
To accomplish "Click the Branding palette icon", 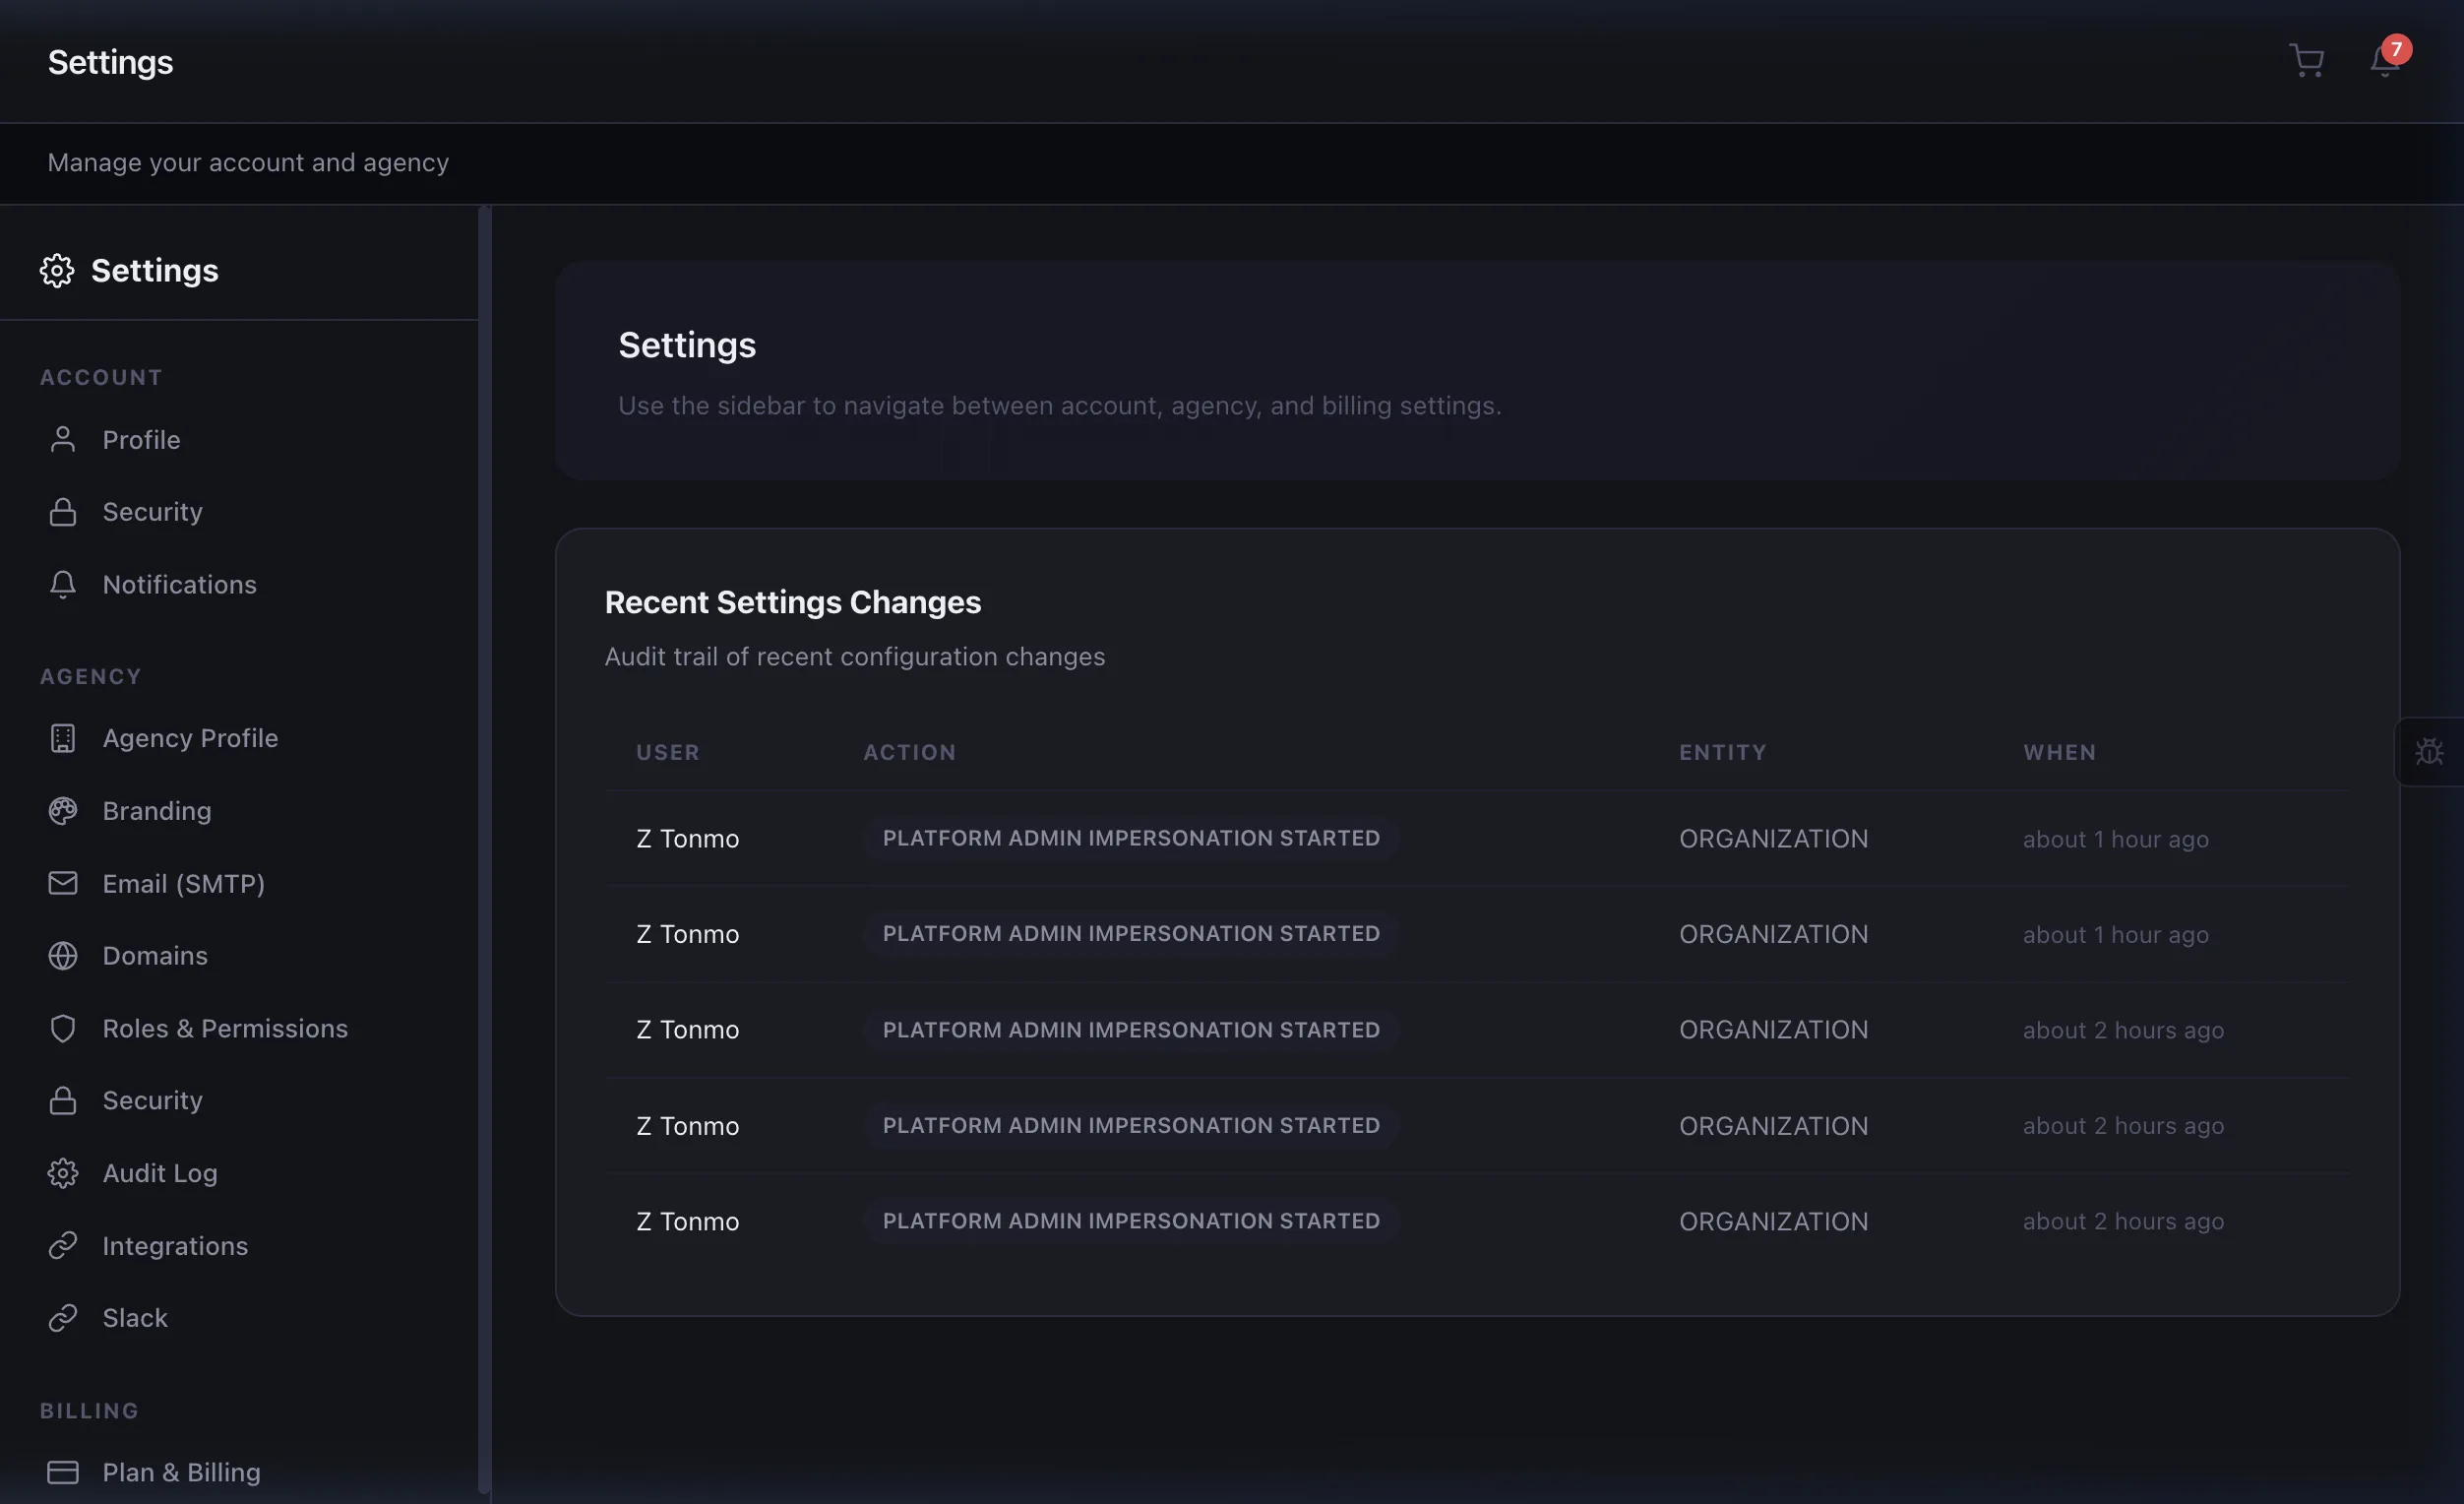I will tap(62, 810).
